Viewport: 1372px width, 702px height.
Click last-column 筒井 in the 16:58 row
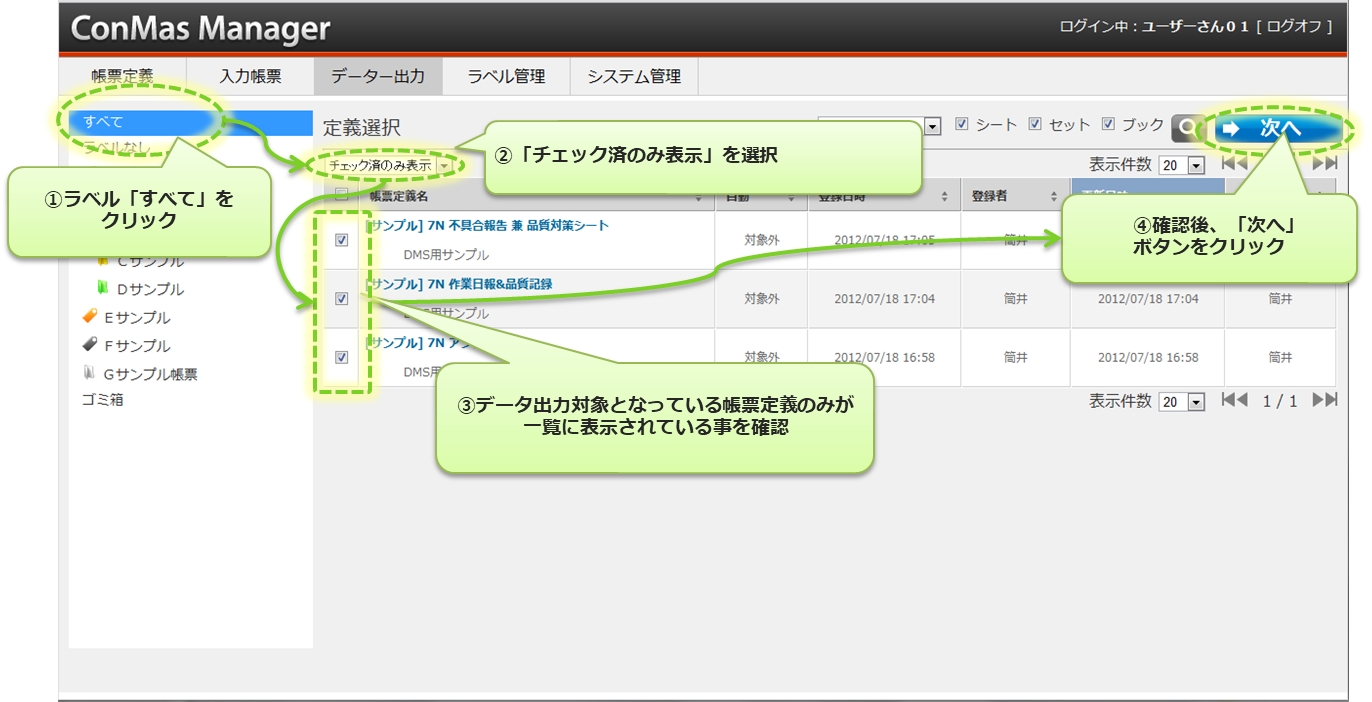(1281, 357)
